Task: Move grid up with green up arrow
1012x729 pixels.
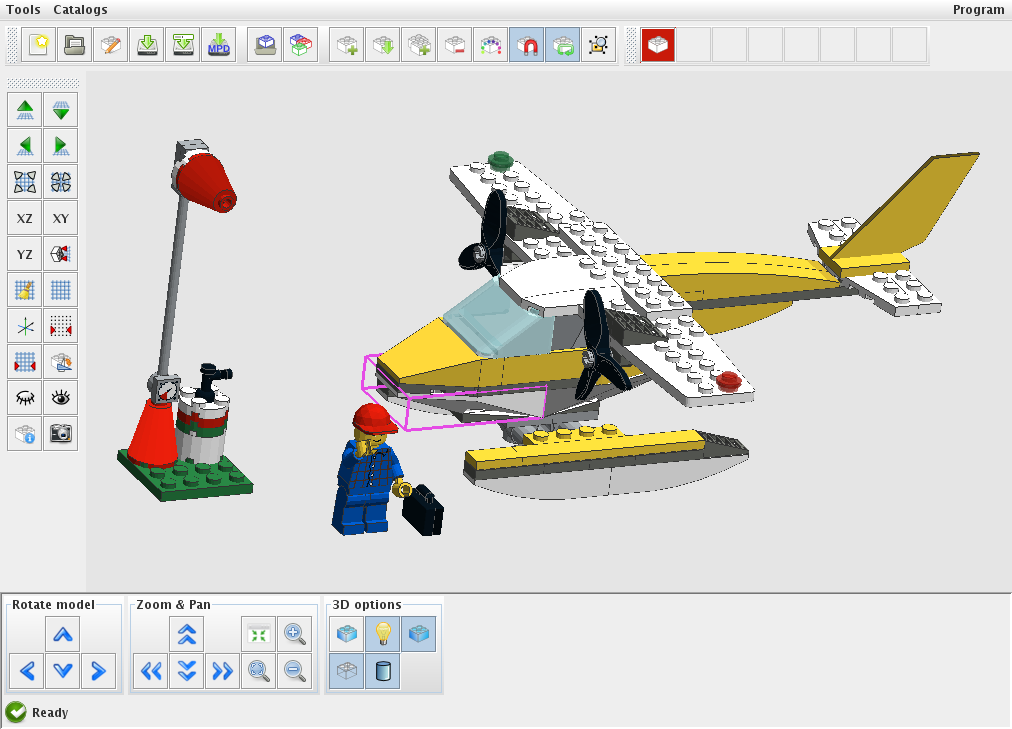Action: click(x=25, y=110)
